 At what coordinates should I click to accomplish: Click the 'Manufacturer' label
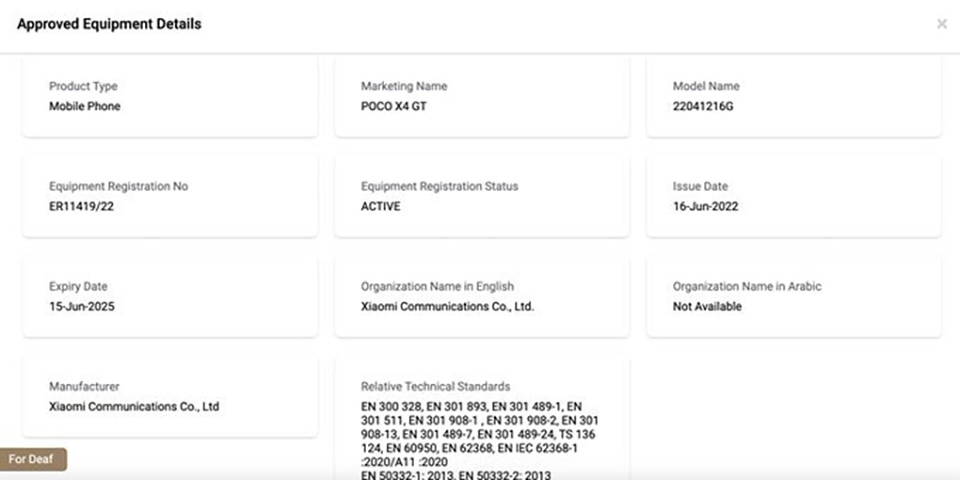point(84,386)
